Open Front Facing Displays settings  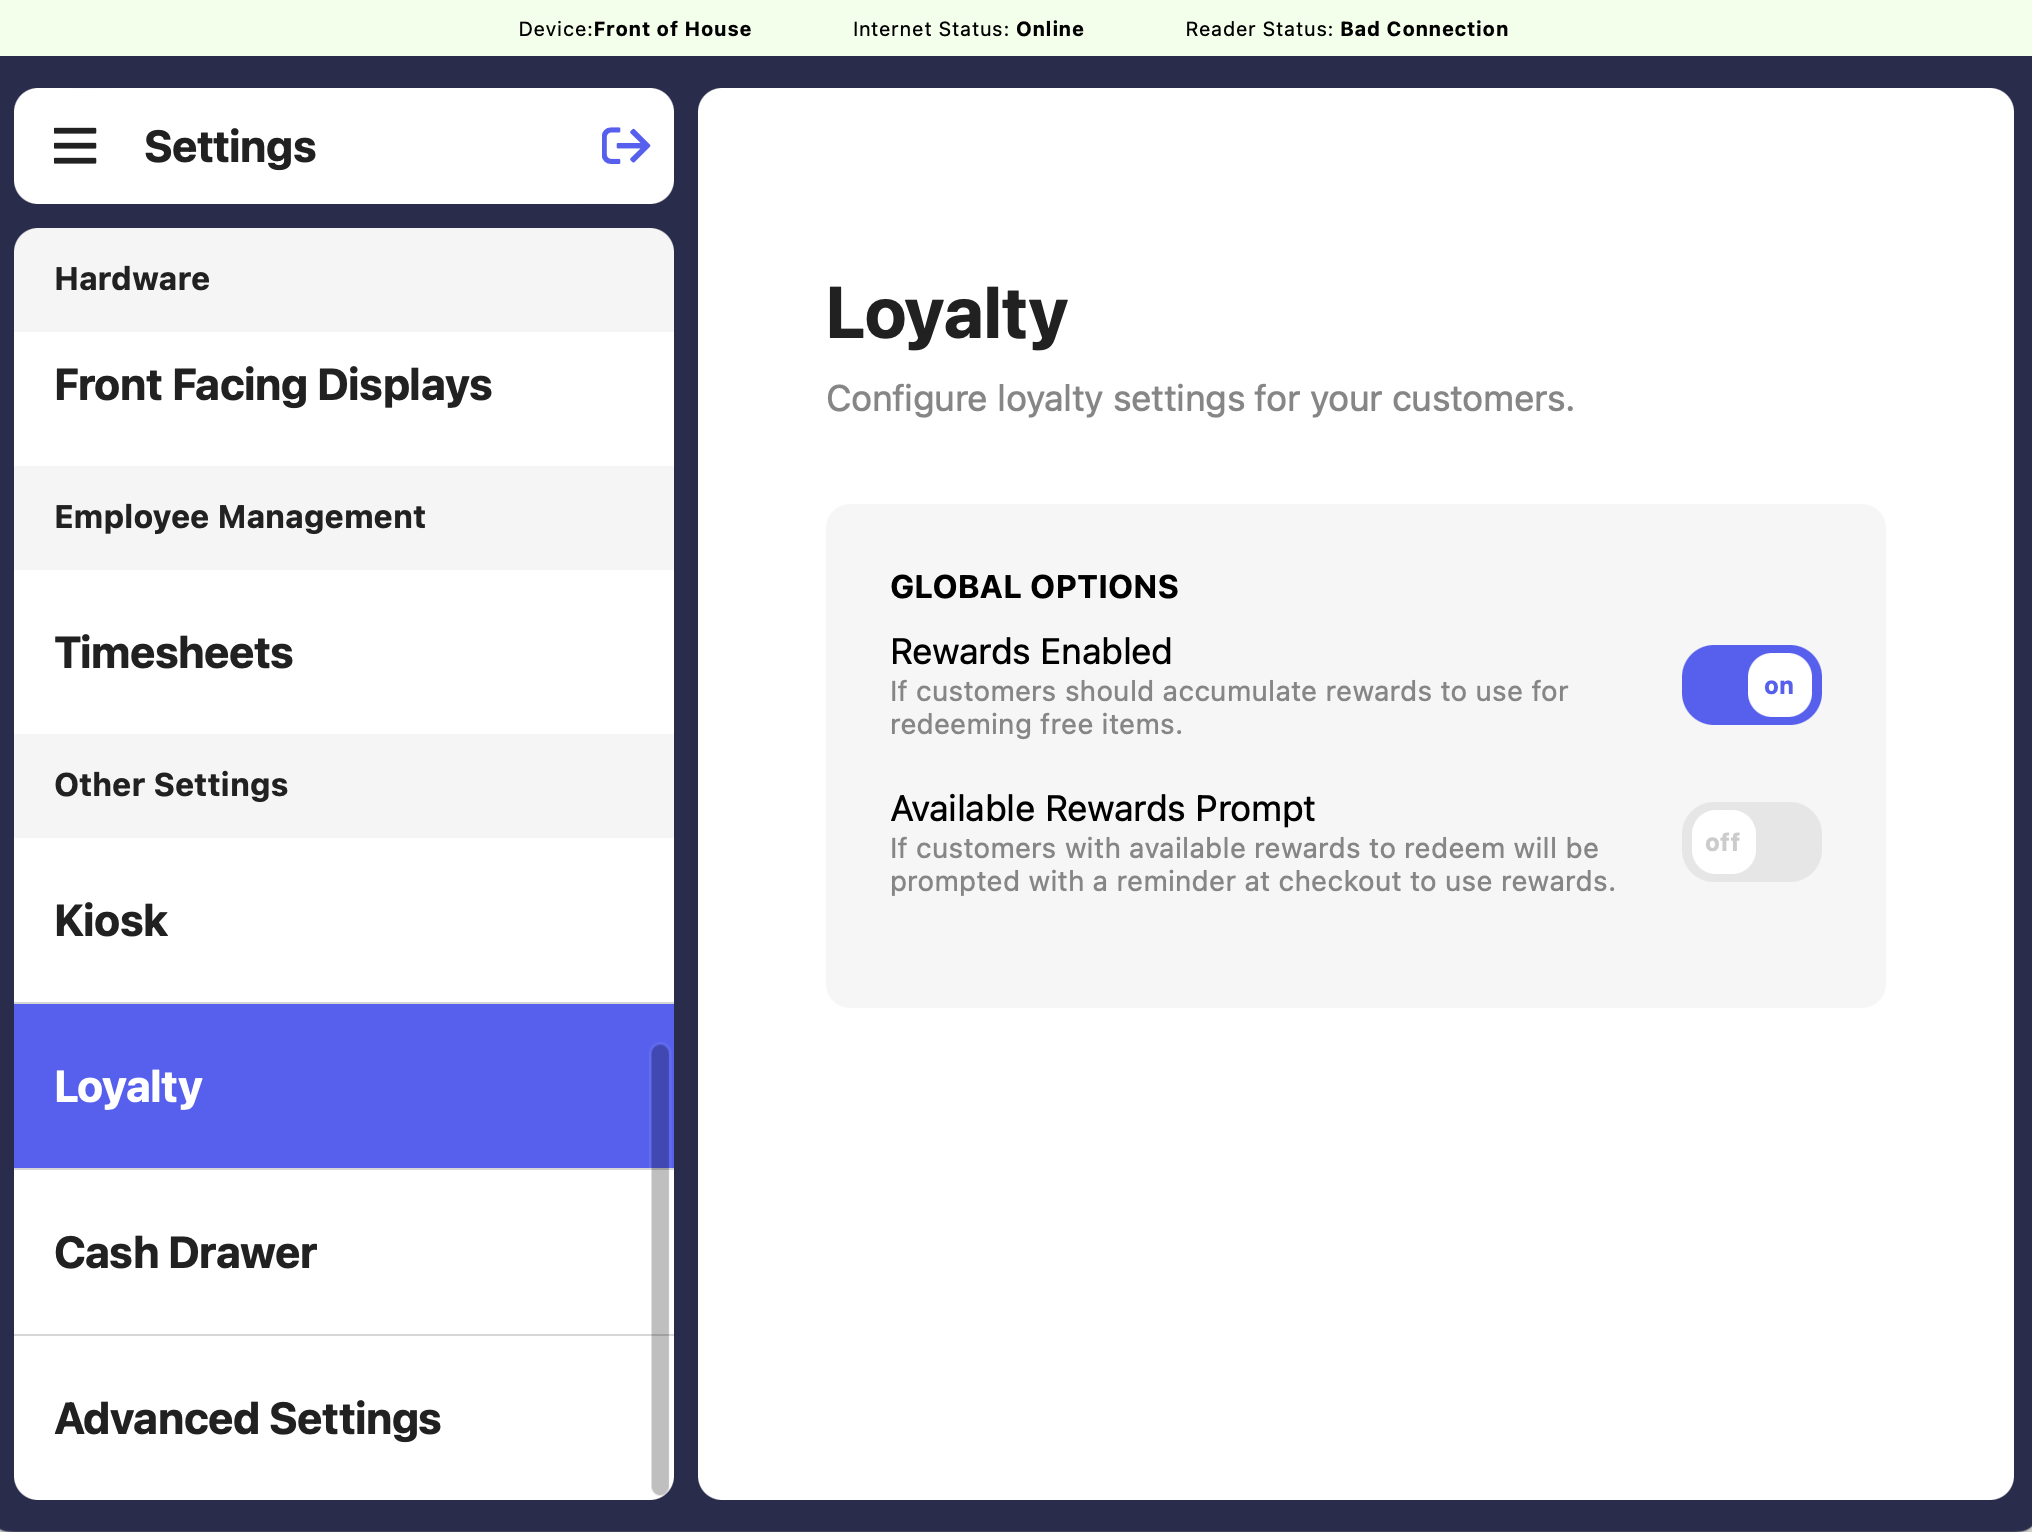[273, 386]
